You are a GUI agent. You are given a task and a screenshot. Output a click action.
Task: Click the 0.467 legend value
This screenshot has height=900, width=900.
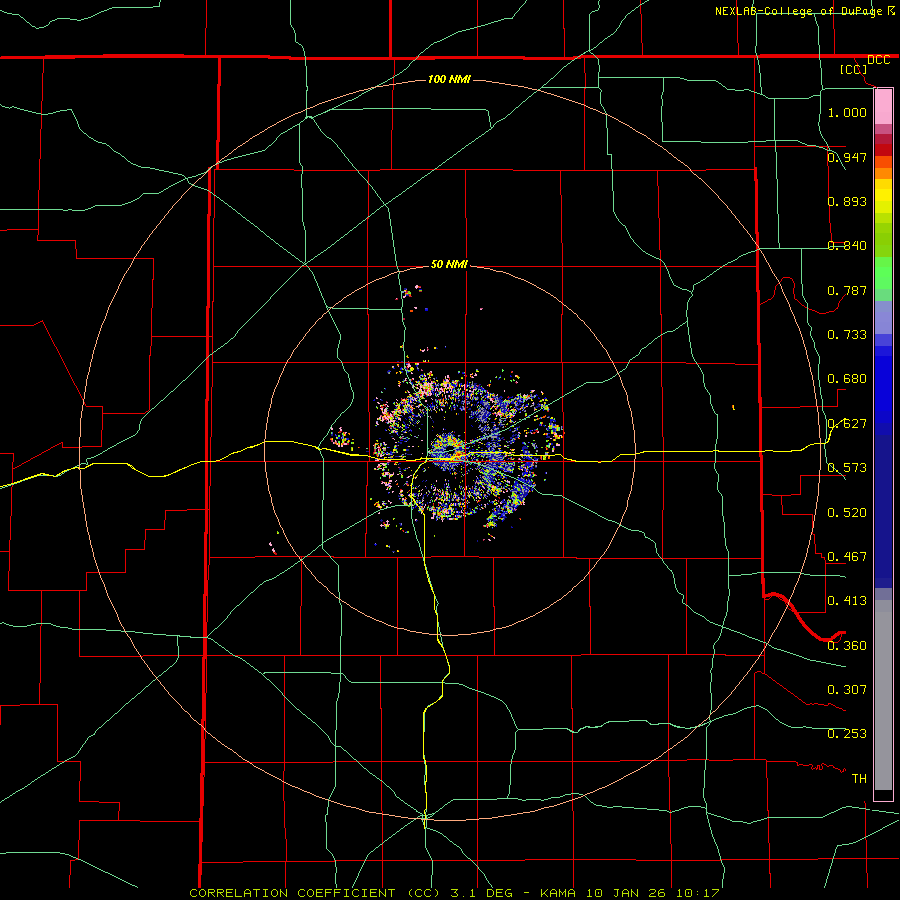click(847, 557)
